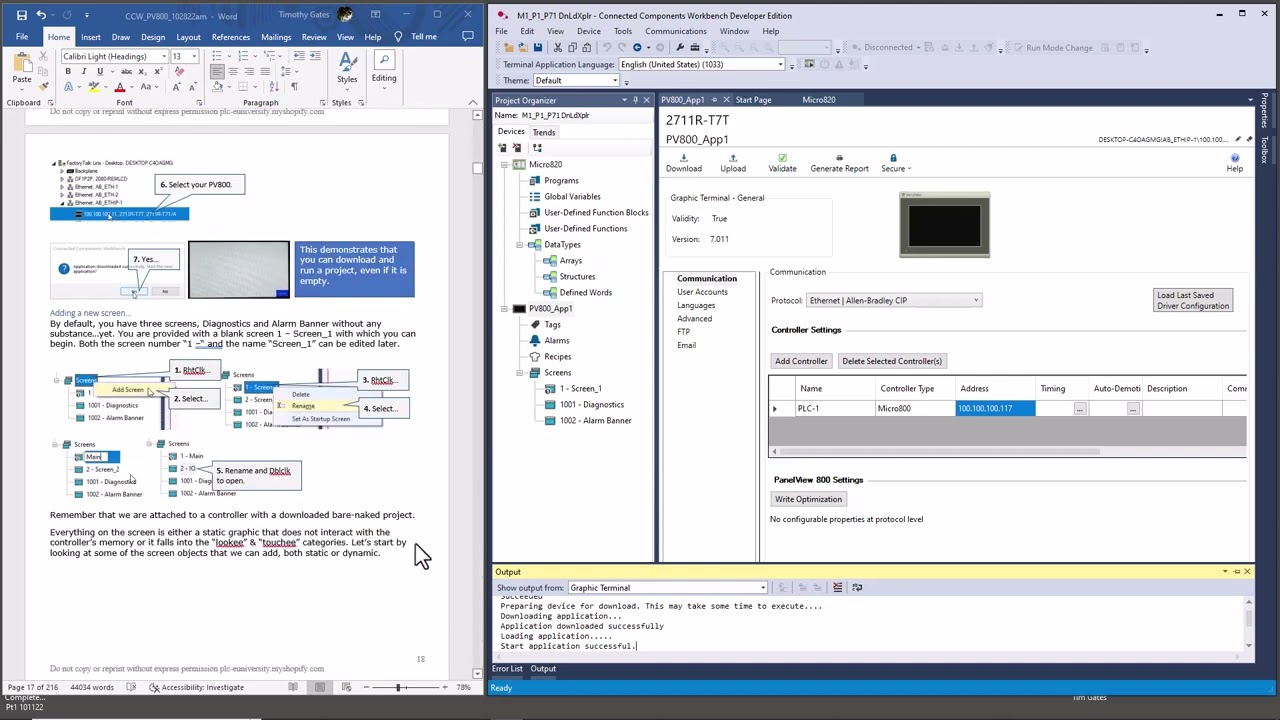Switch to the Start Page tab

(x=753, y=100)
